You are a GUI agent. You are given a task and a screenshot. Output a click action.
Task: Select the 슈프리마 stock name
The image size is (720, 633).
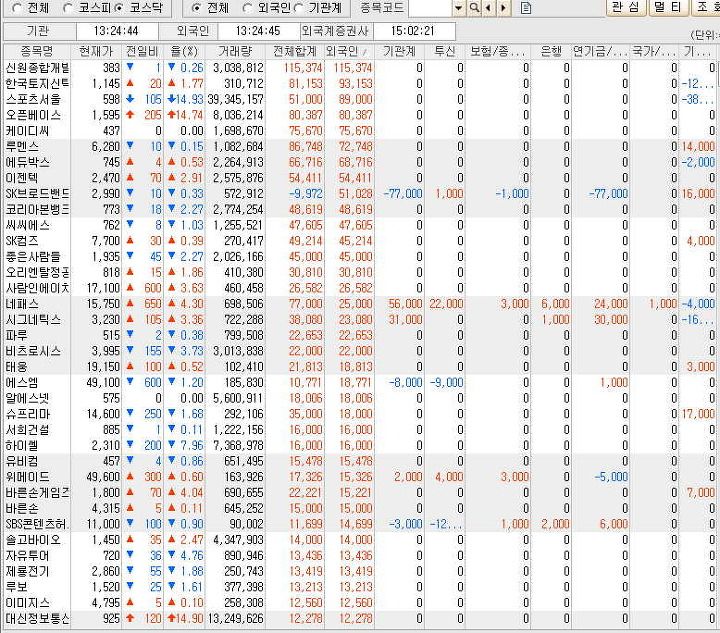click(27, 414)
